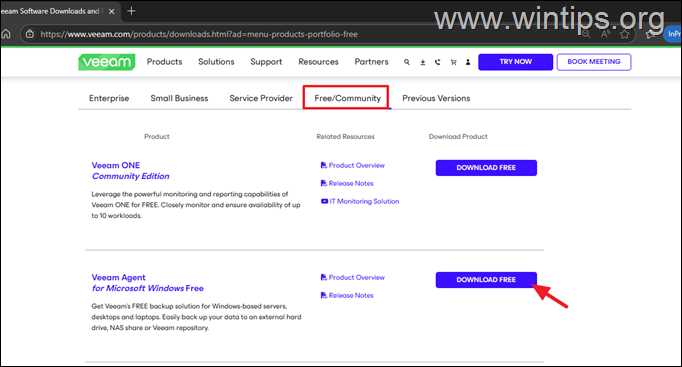
Task: Open the Solutions menu
Action: tap(216, 62)
